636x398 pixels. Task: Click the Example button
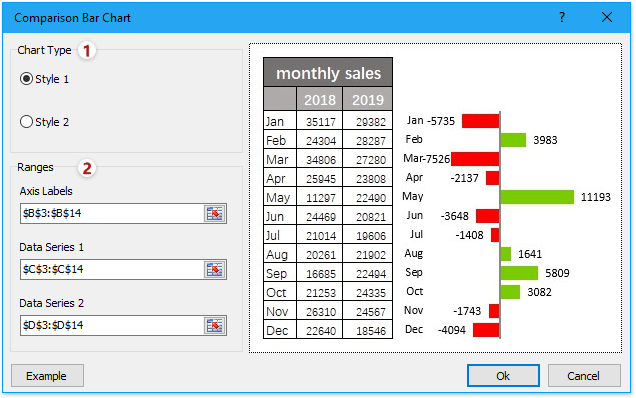[x=47, y=376]
